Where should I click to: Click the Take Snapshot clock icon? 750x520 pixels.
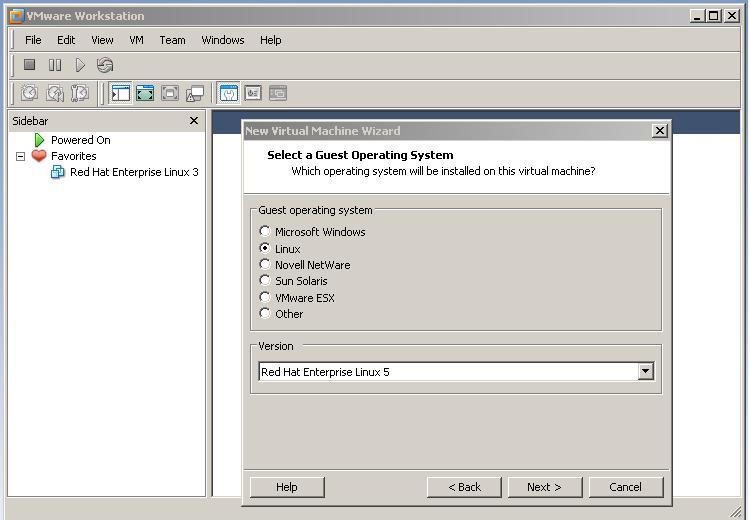pos(30,93)
